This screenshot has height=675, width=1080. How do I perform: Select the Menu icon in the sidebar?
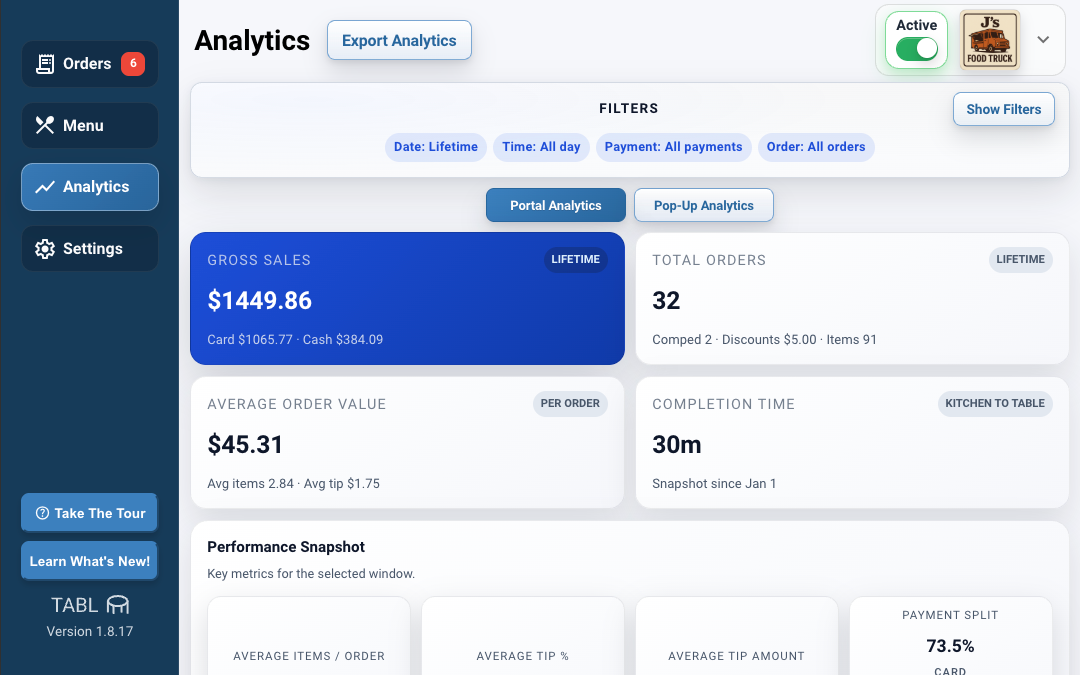click(44, 125)
